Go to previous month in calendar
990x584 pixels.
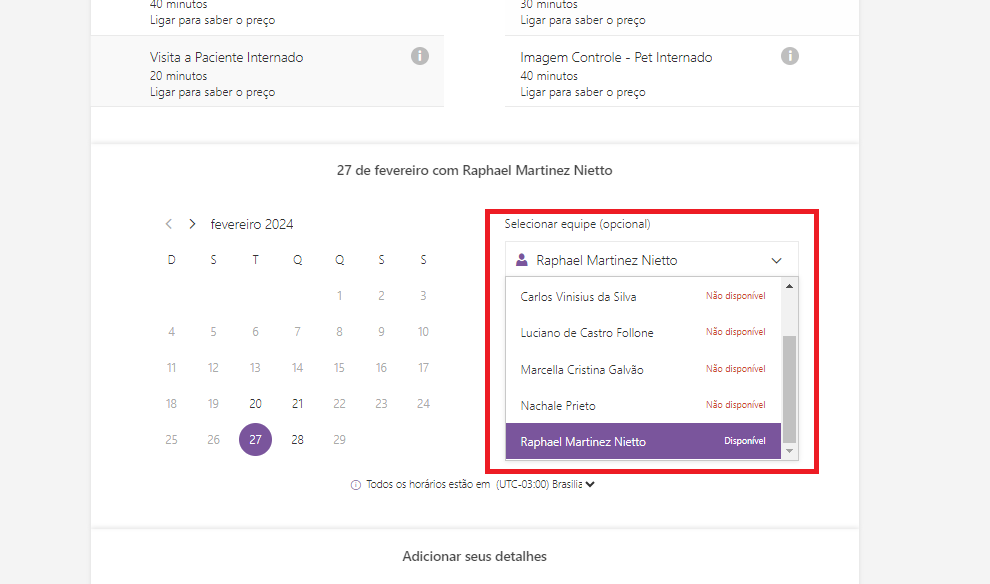169,224
